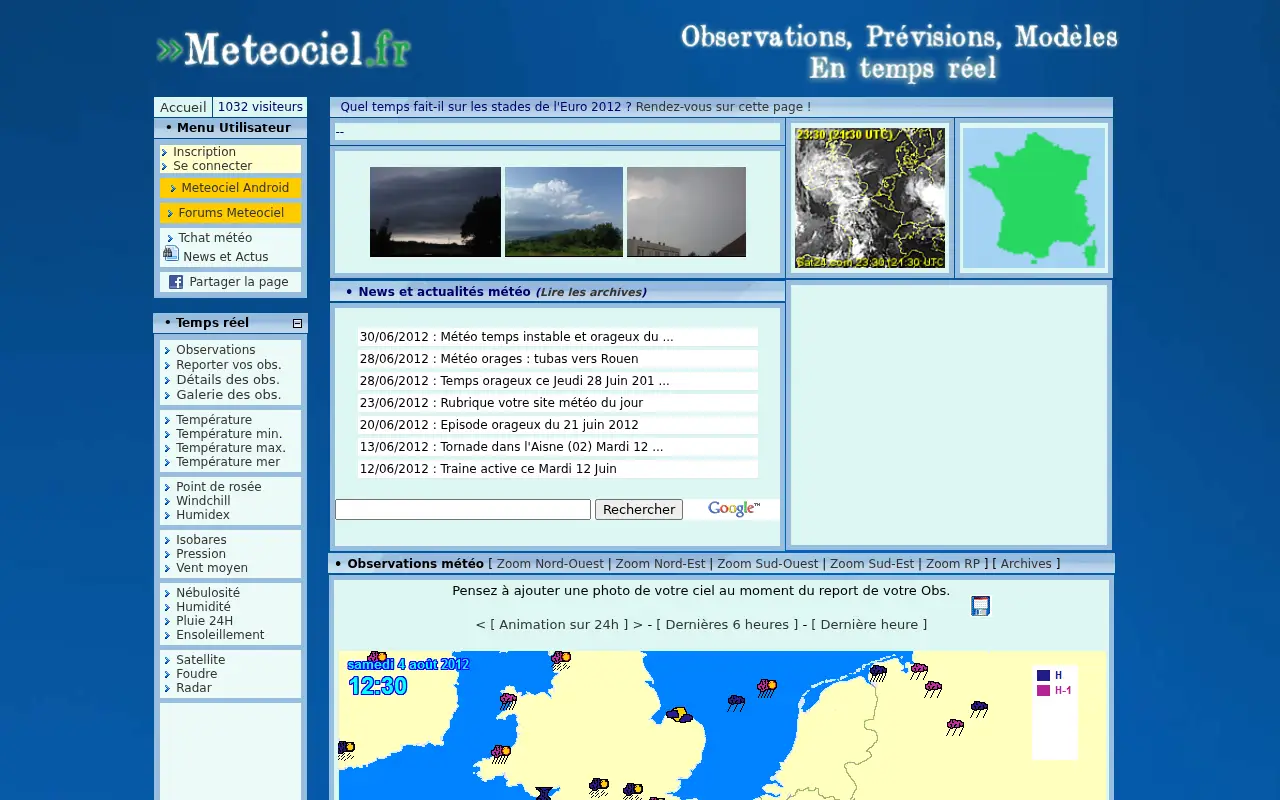
Task: Click the Meteociel.fr site logo
Action: click(x=284, y=49)
